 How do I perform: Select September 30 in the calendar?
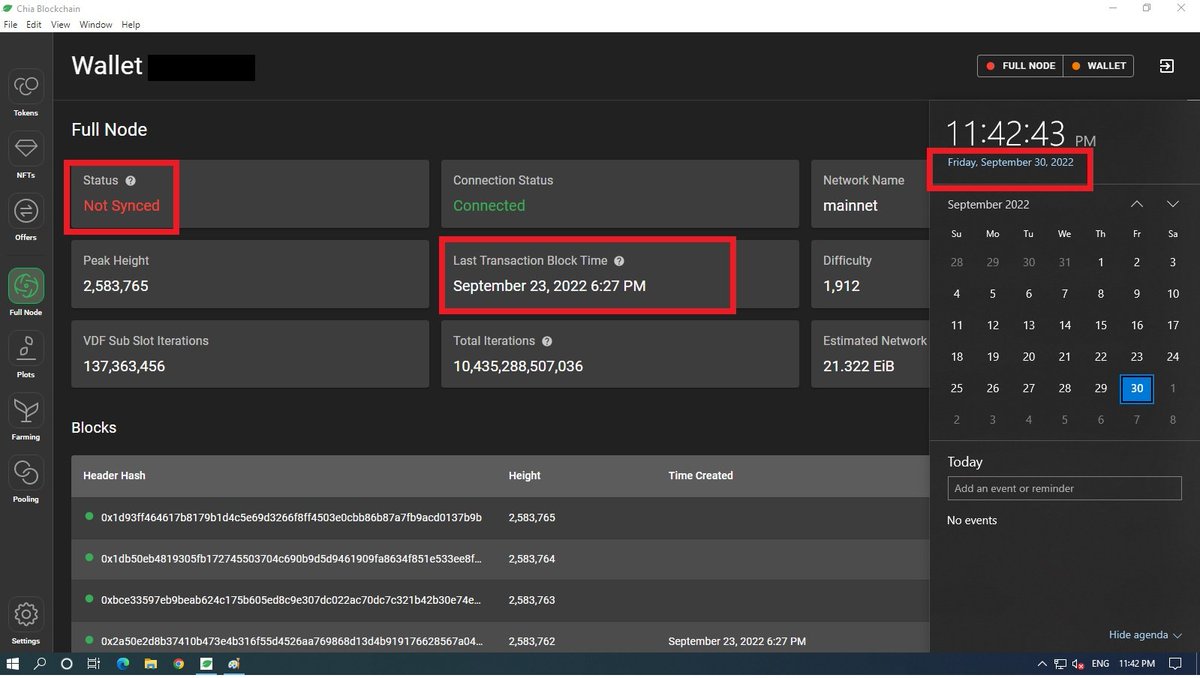[x=1137, y=389]
